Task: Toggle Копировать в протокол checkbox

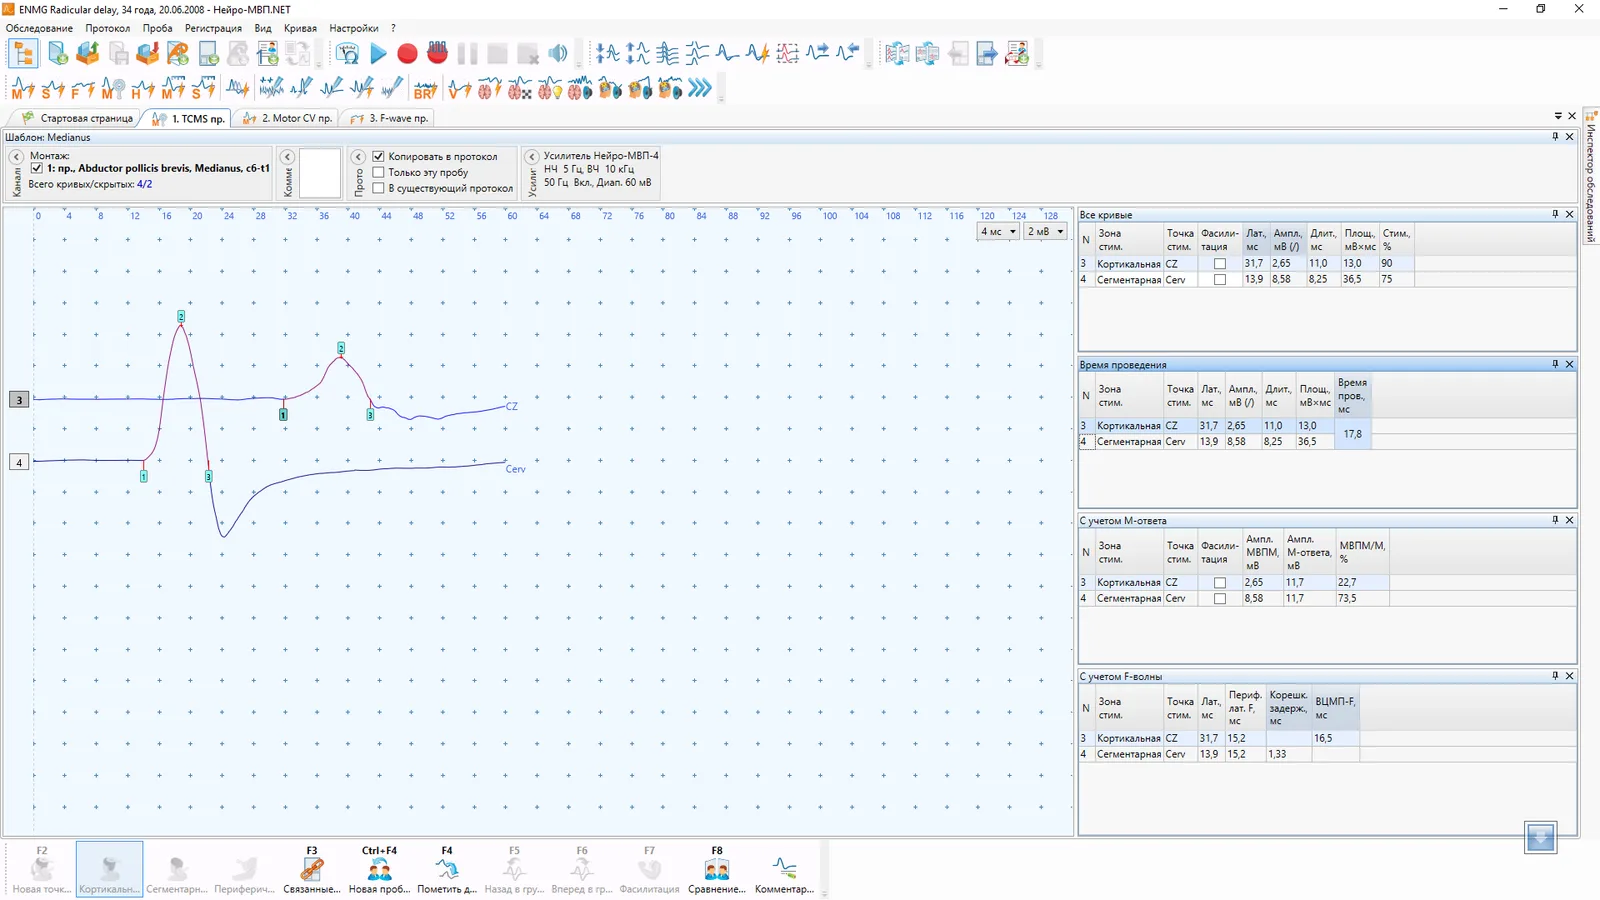Action: pos(378,156)
